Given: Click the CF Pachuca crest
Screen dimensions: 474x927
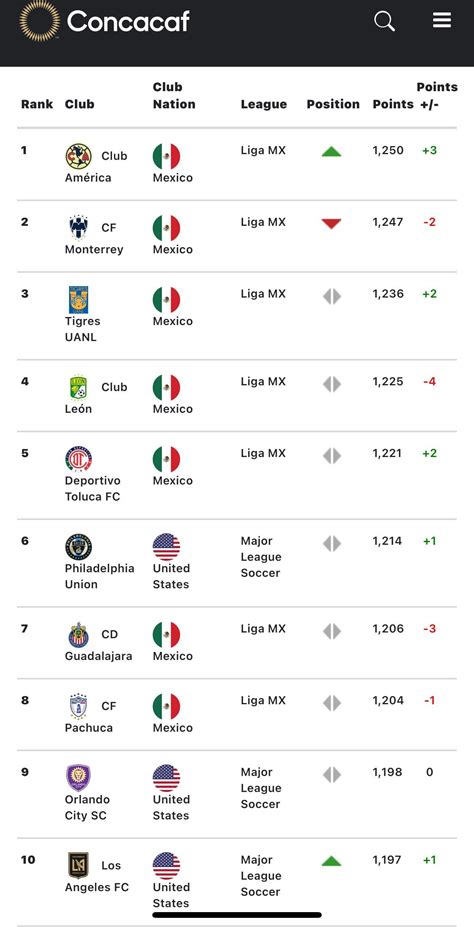Looking at the screenshot, I should tap(78, 706).
